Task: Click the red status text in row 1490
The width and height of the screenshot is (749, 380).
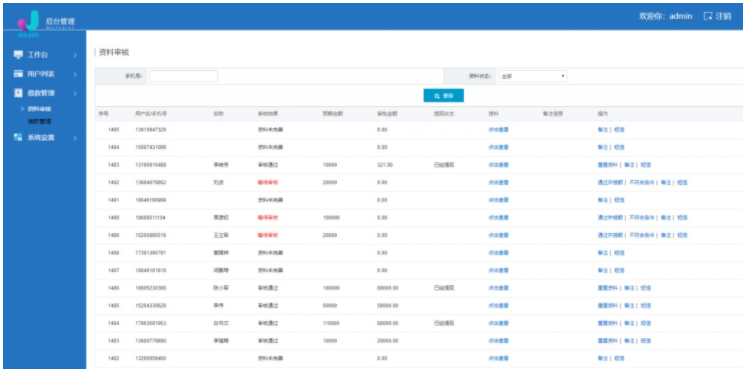Action: click(x=268, y=218)
